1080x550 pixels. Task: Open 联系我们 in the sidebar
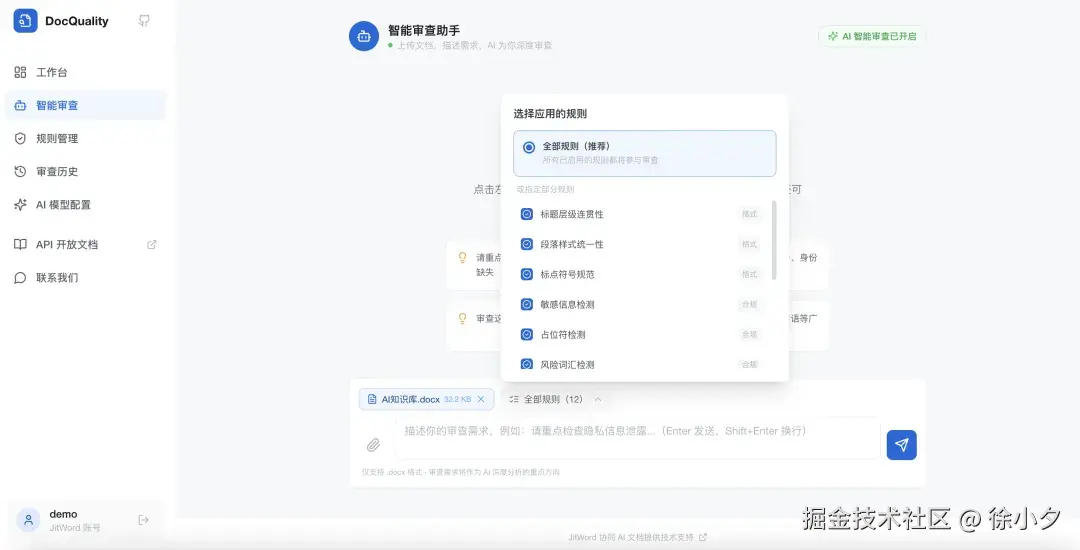point(85,277)
